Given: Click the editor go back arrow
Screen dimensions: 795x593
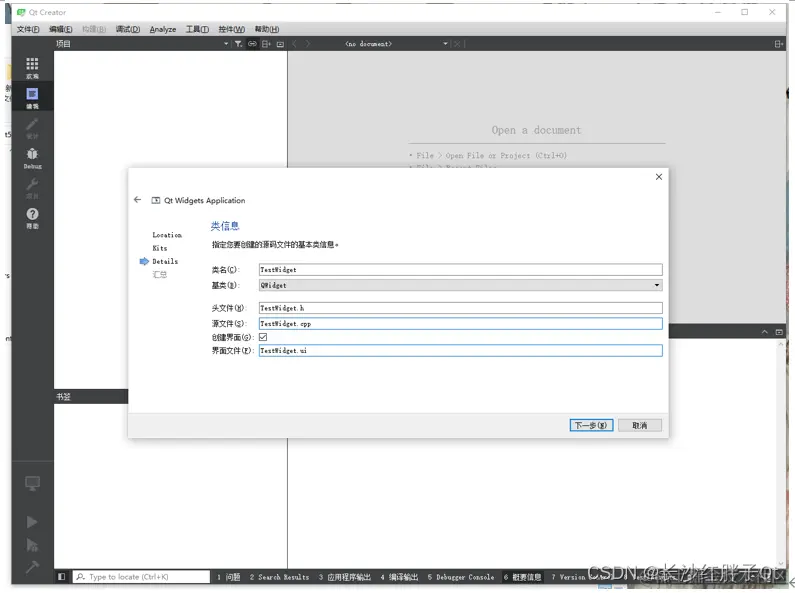Looking at the screenshot, I should 295,44.
